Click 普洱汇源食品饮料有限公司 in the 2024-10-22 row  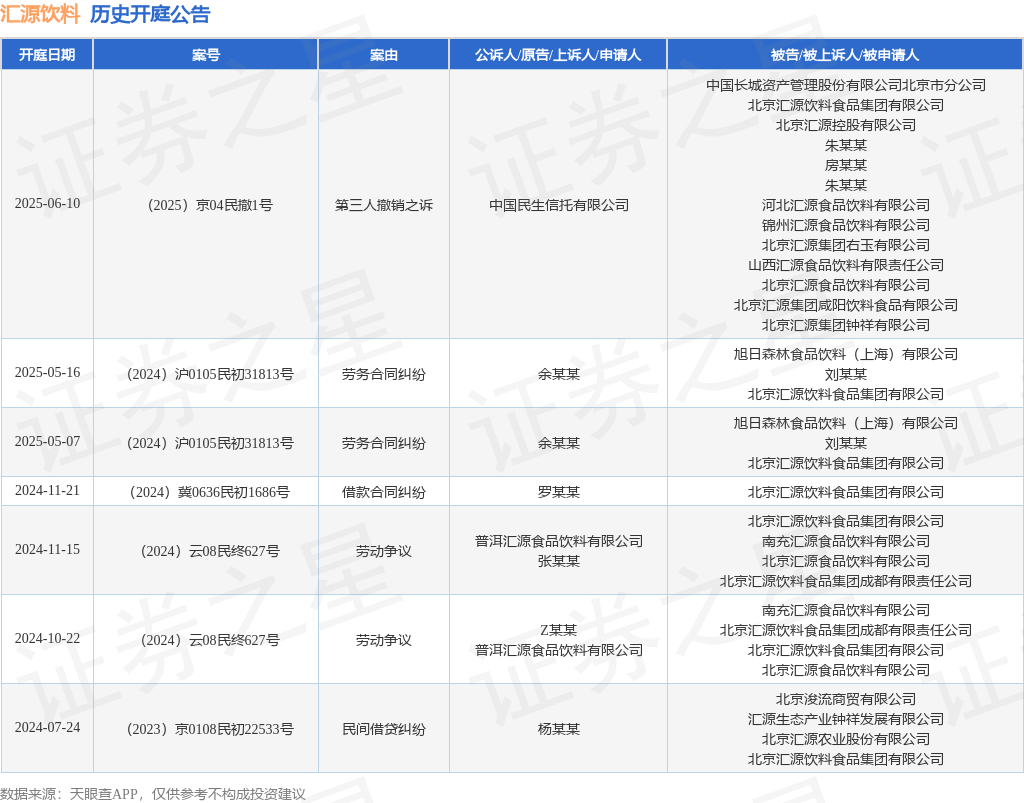(559, 650)
